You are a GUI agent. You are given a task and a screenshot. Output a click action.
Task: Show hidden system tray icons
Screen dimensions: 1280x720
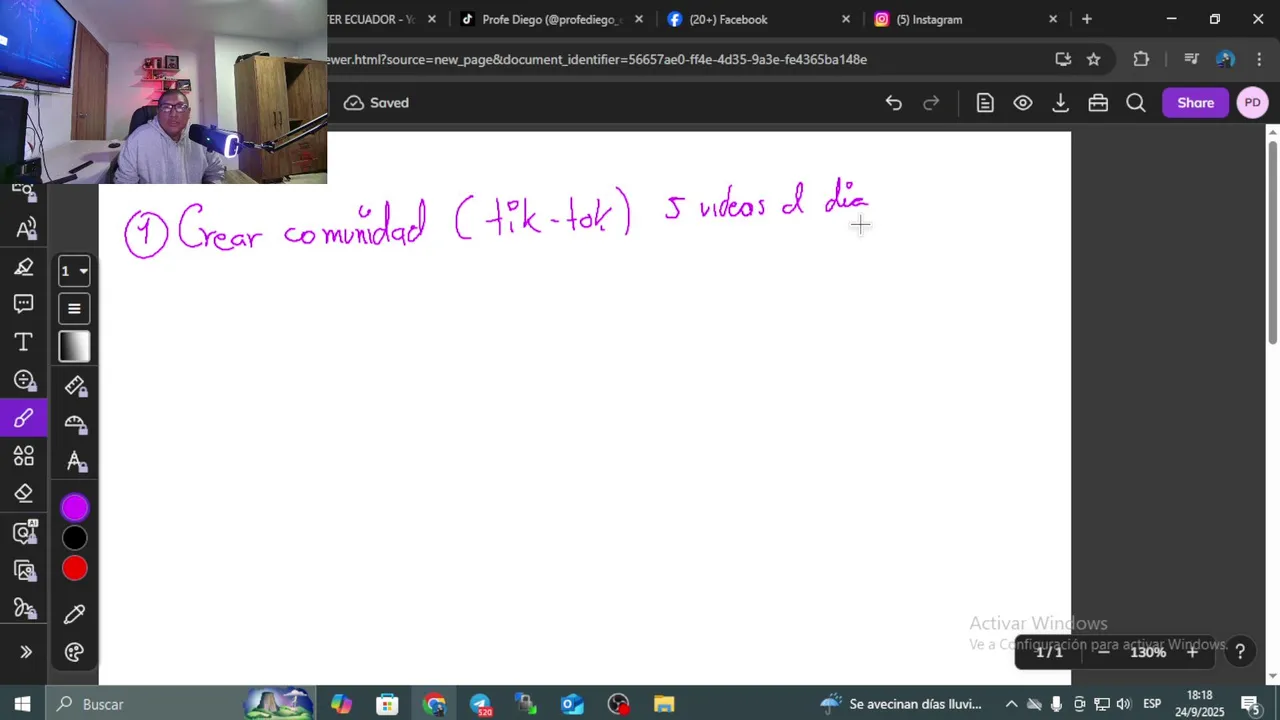1011,704
